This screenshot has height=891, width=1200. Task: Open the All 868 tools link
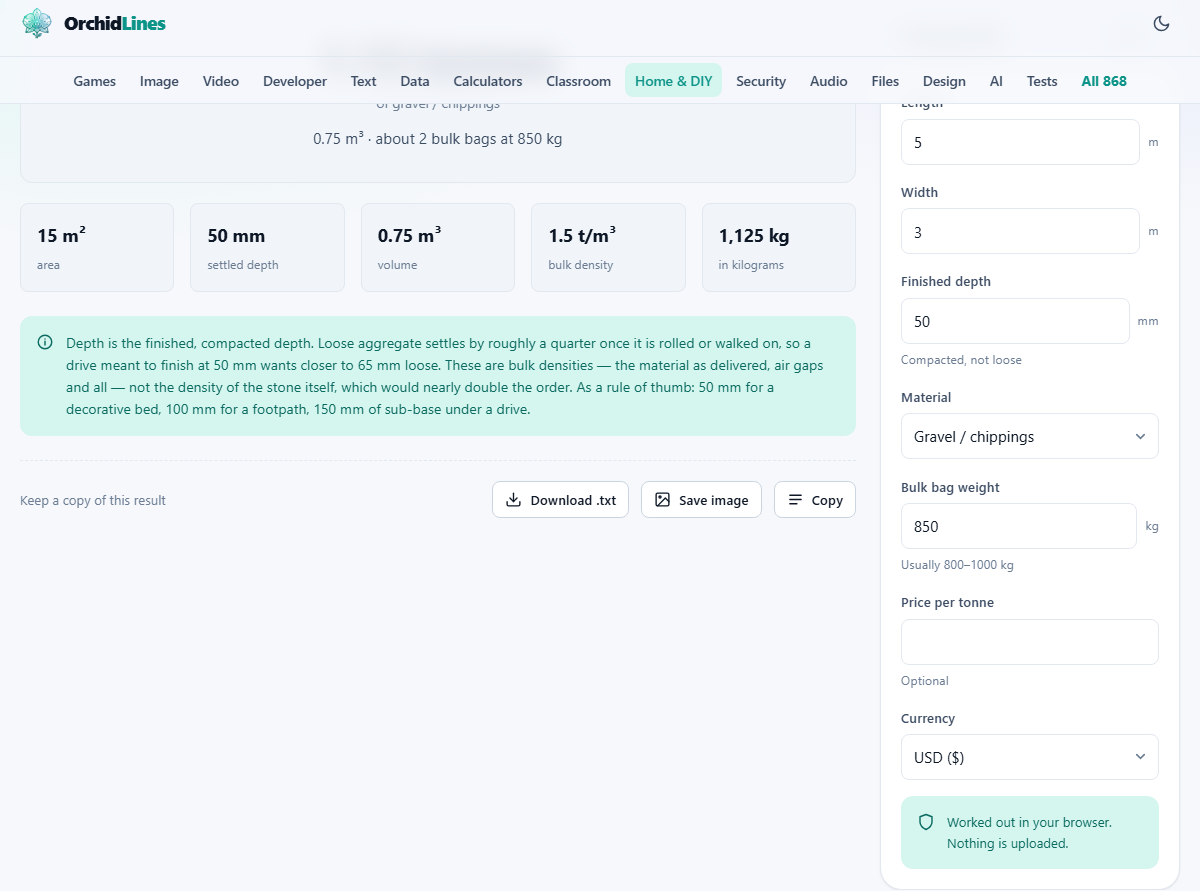1104,81
